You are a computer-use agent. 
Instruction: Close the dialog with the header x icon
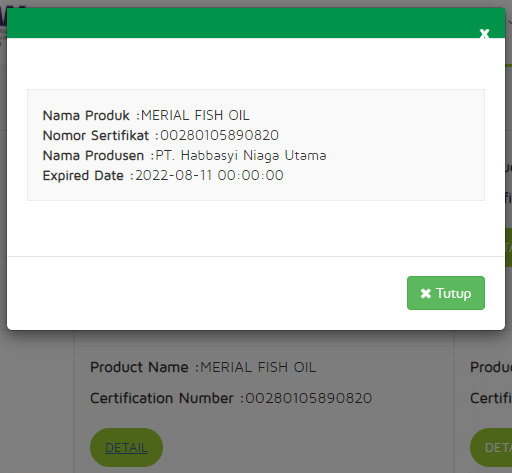(x=484, y=33)
